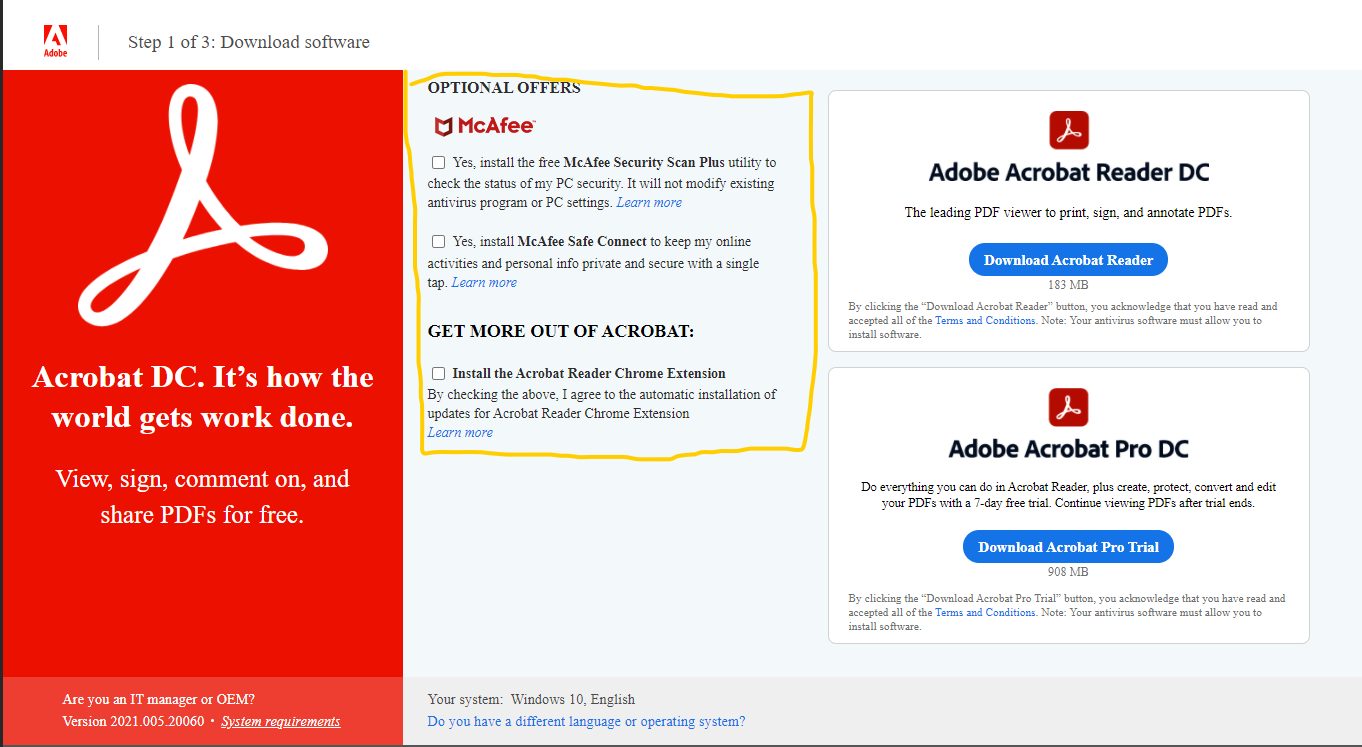Click Do you have a different language or operating system

click(x=586, y=721)
